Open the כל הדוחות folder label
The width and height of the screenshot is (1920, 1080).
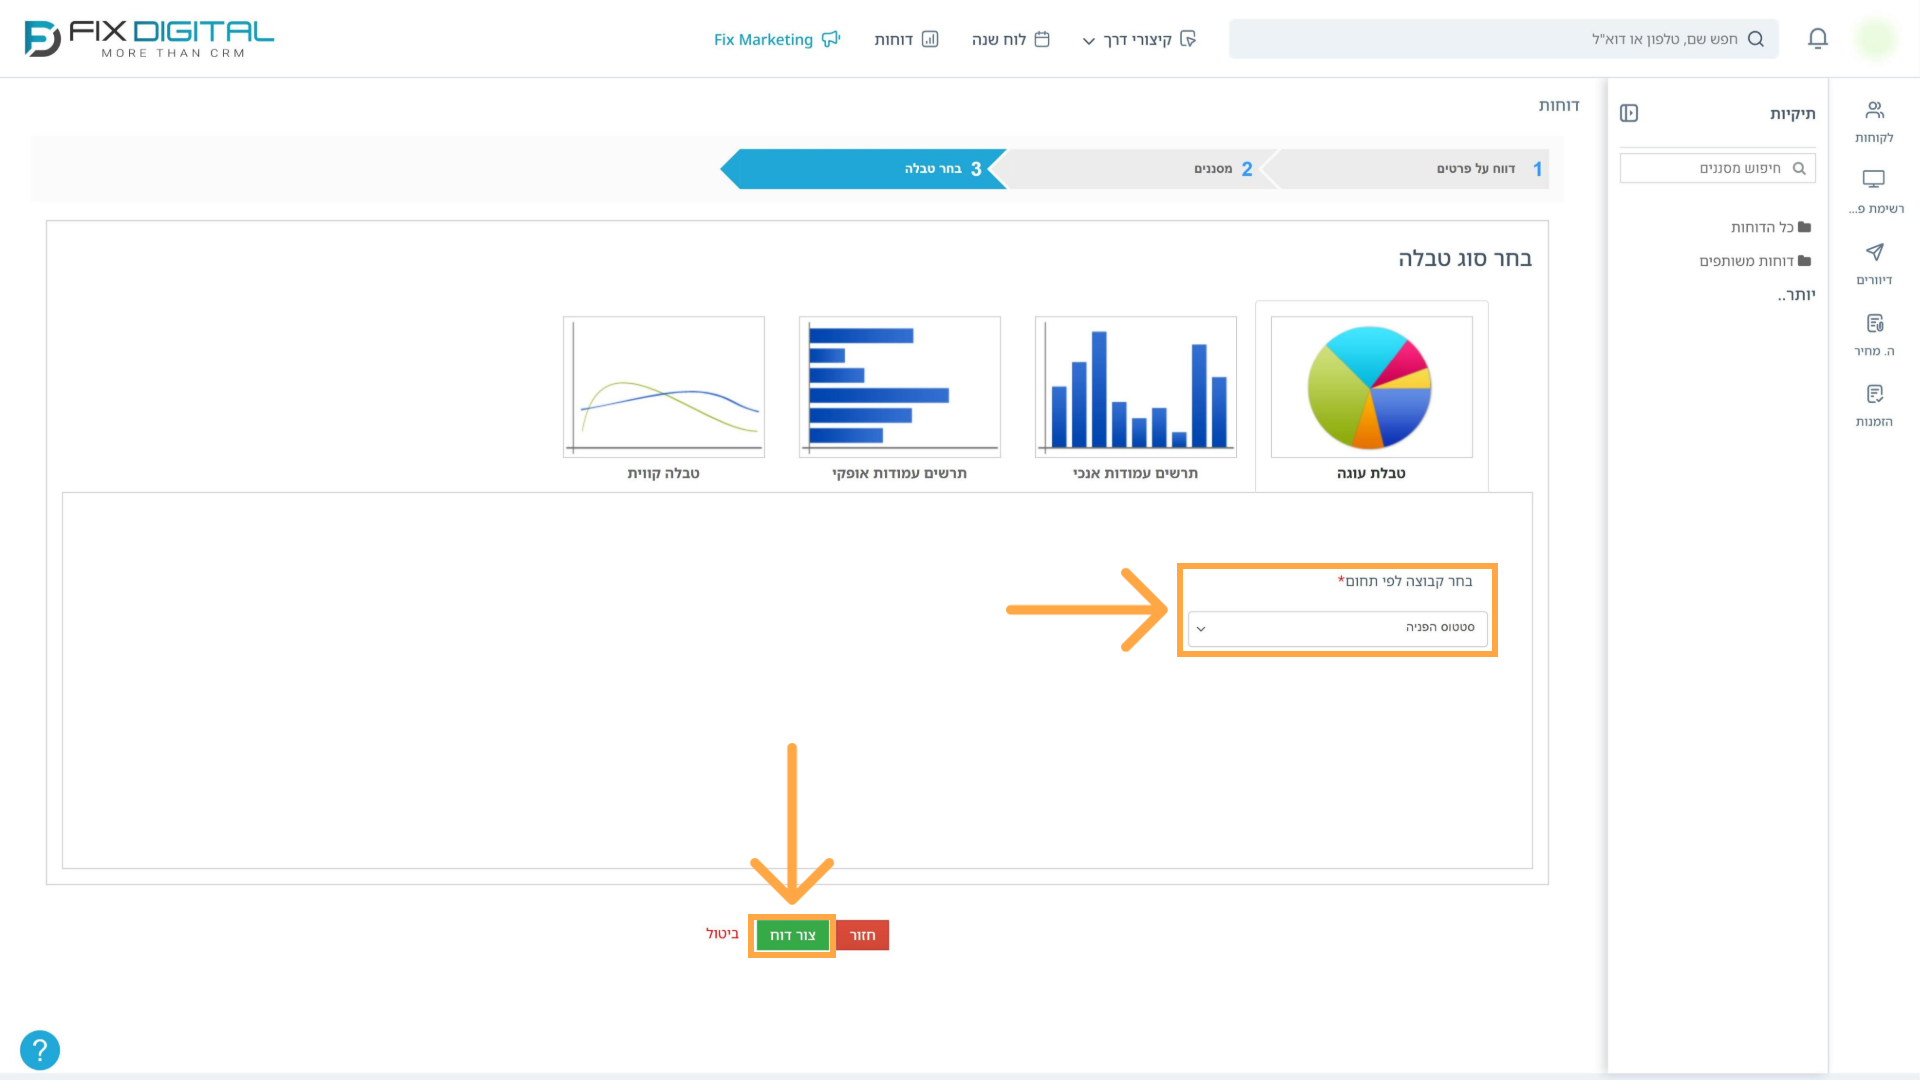coord(1762,227)
